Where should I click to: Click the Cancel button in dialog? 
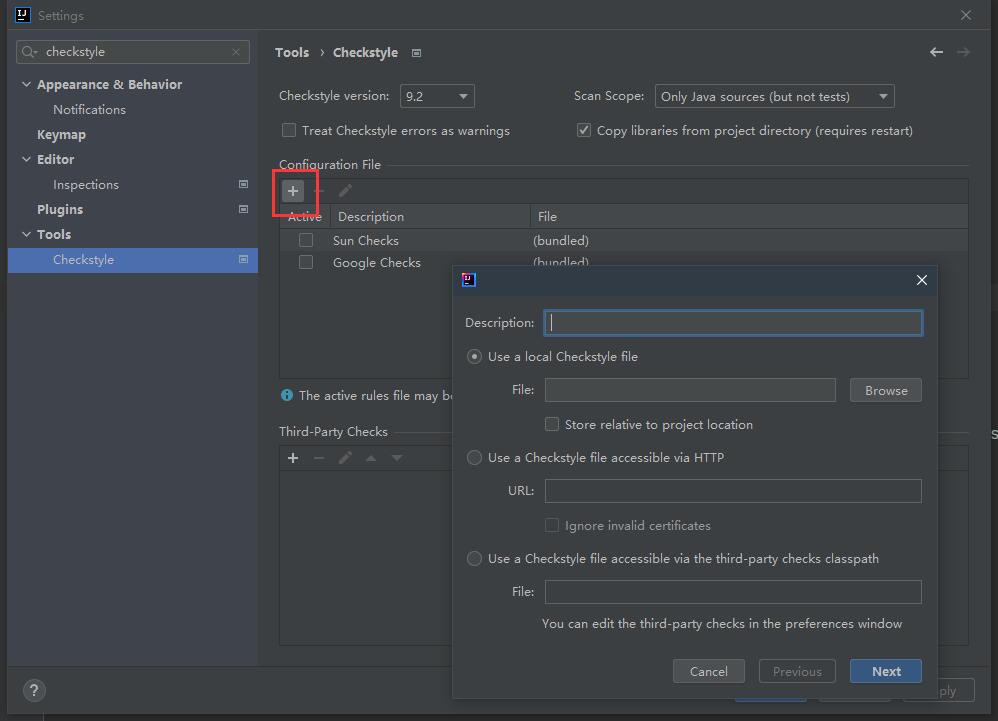[x=708, y=671]
